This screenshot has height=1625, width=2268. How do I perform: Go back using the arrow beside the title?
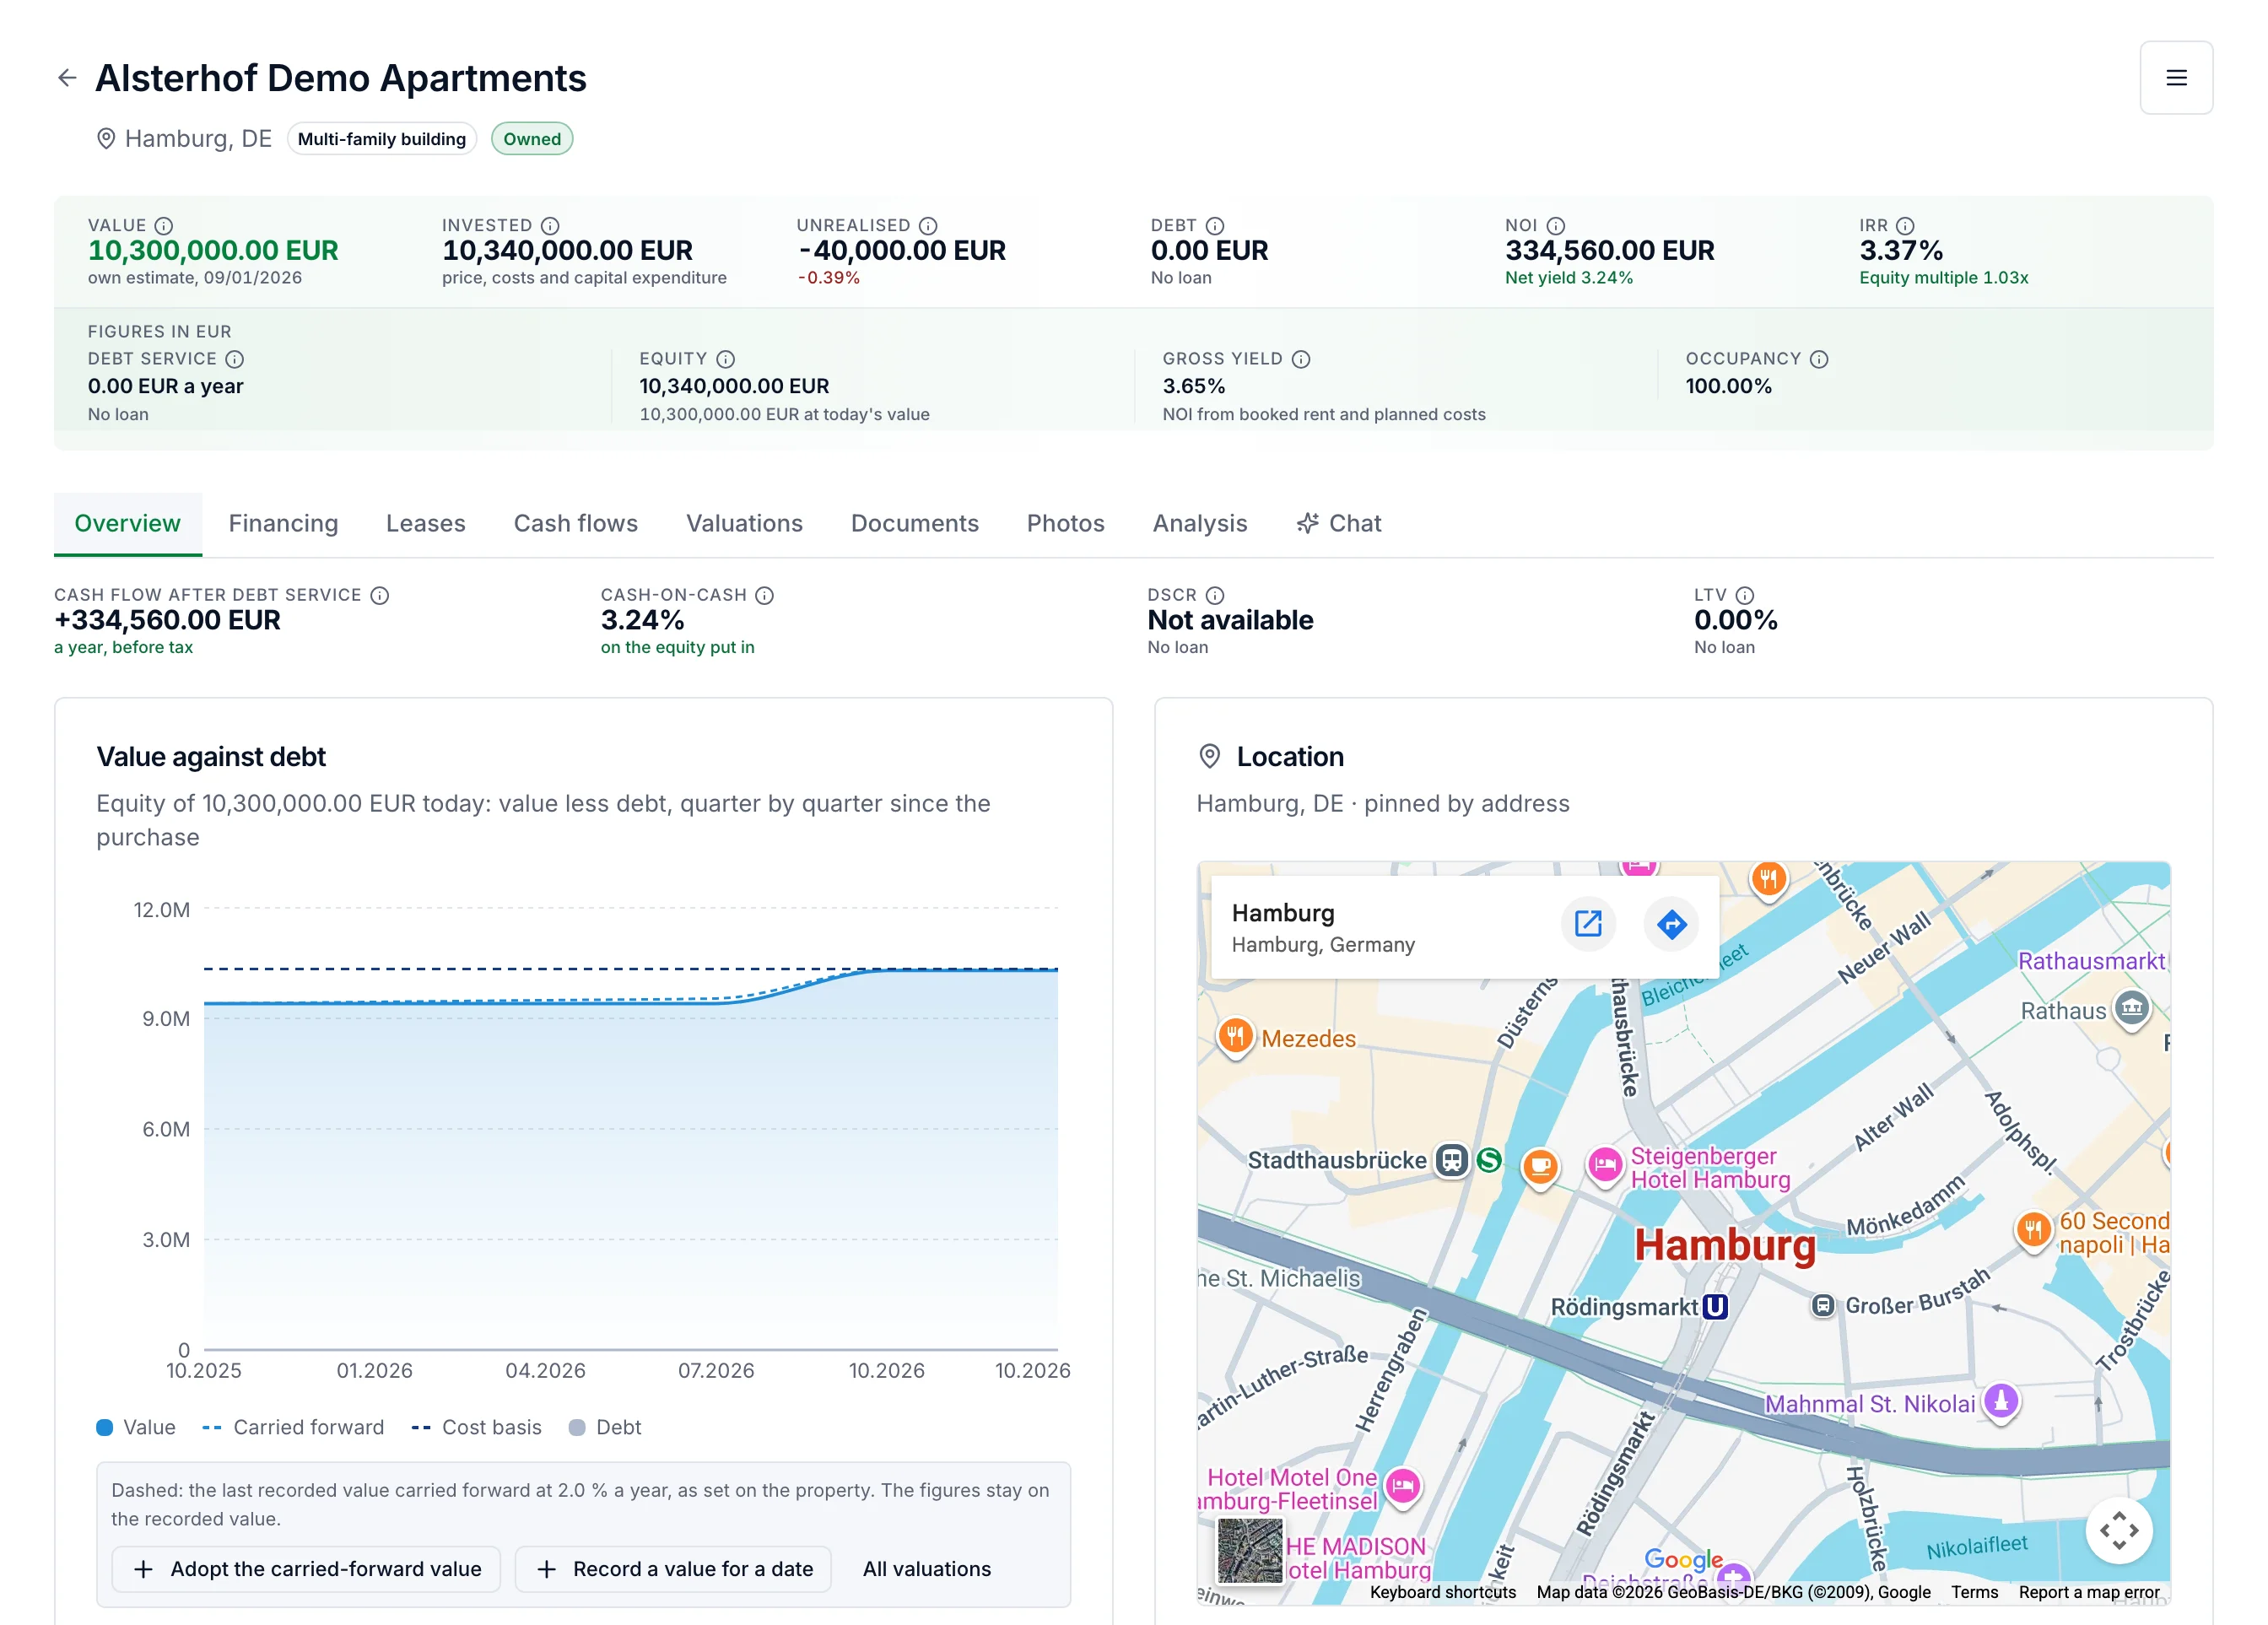coord(67,78)
